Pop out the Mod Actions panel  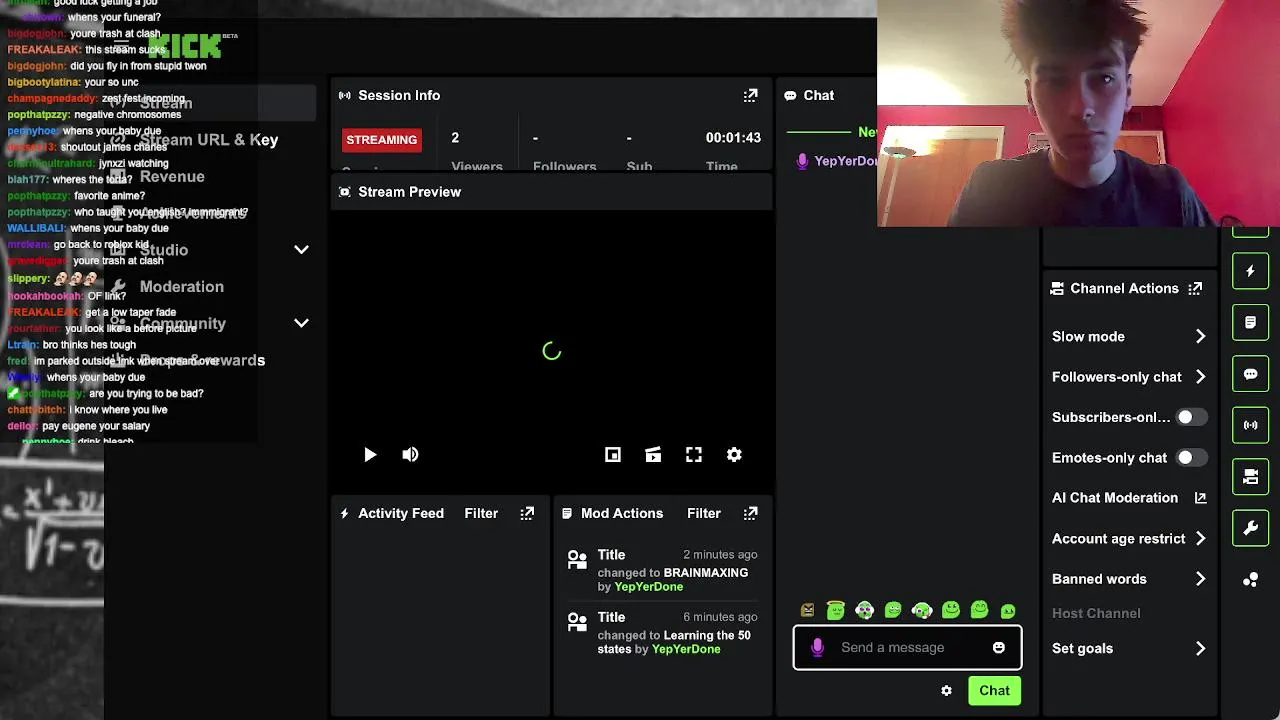coord(750,513)
